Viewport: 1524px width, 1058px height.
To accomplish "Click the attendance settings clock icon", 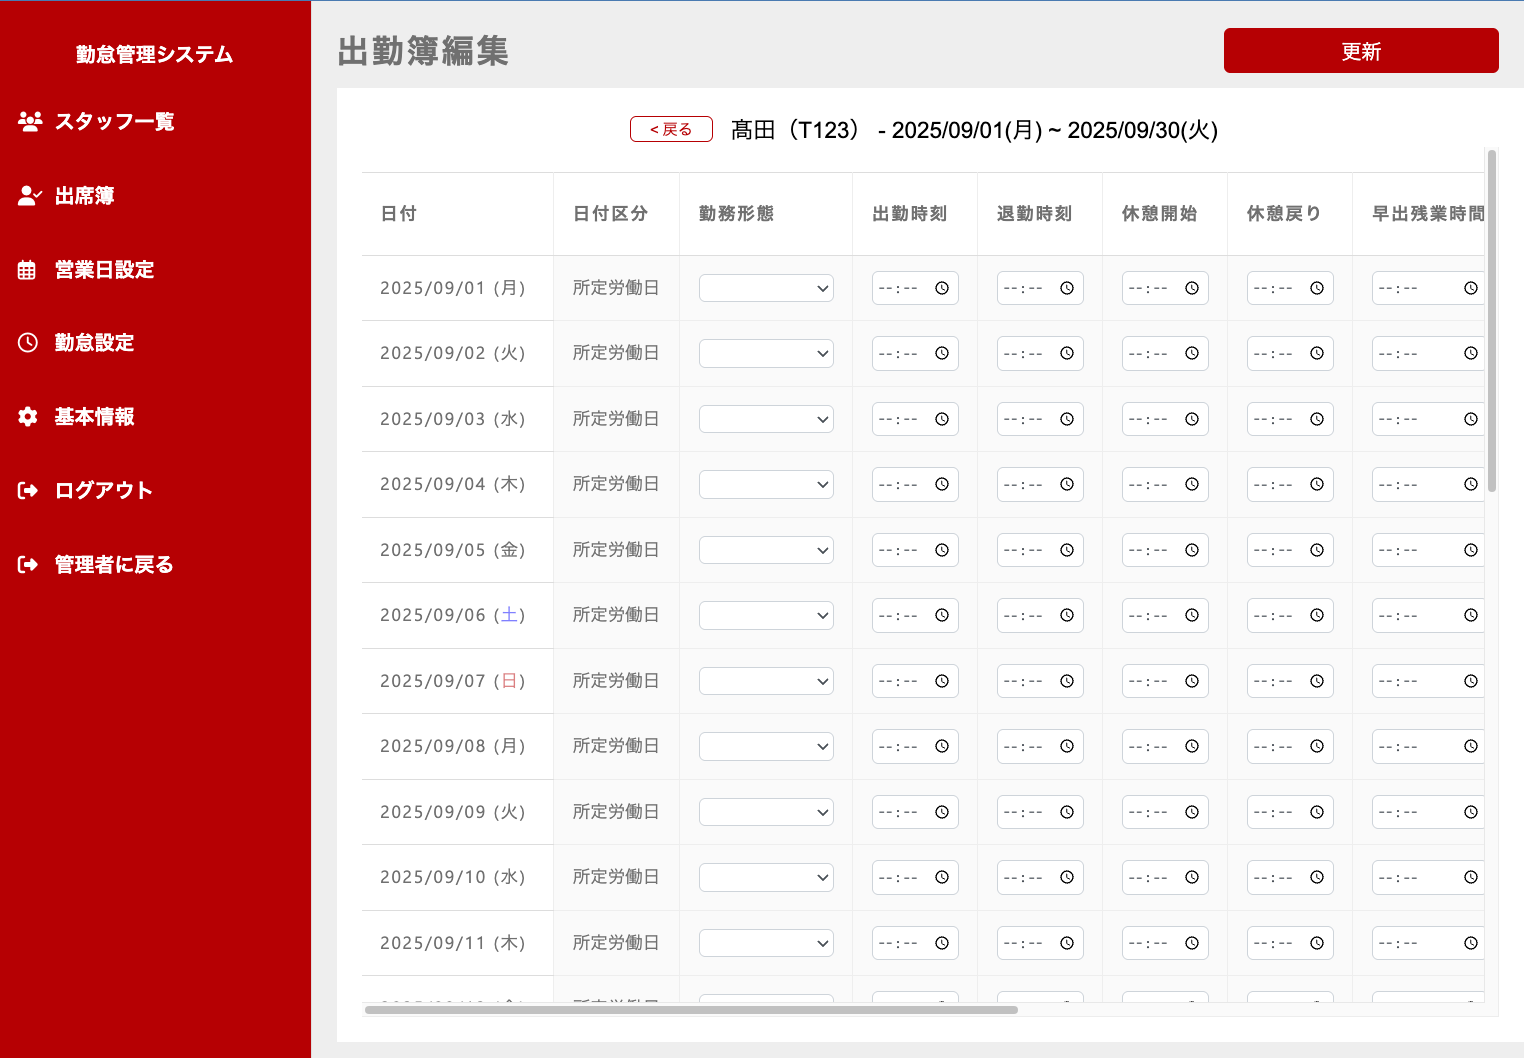I will (x=28, y=343).
